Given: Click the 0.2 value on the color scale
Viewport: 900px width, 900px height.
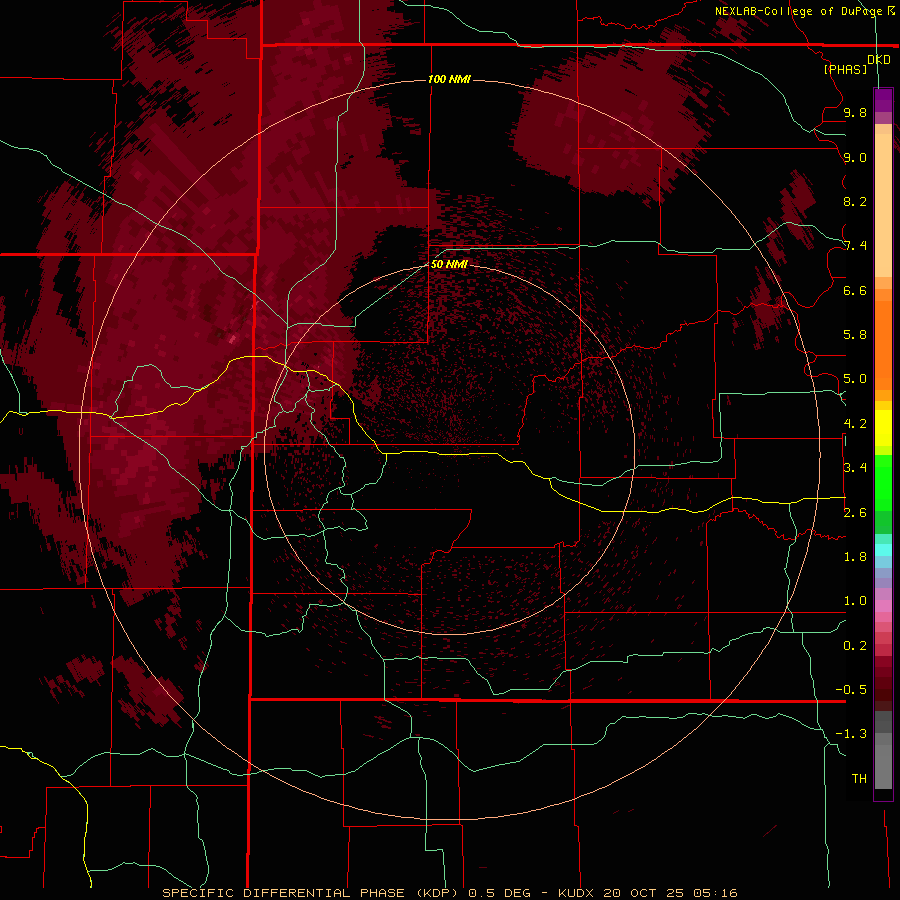Looking at the screenshot, I should coord(855,646).
